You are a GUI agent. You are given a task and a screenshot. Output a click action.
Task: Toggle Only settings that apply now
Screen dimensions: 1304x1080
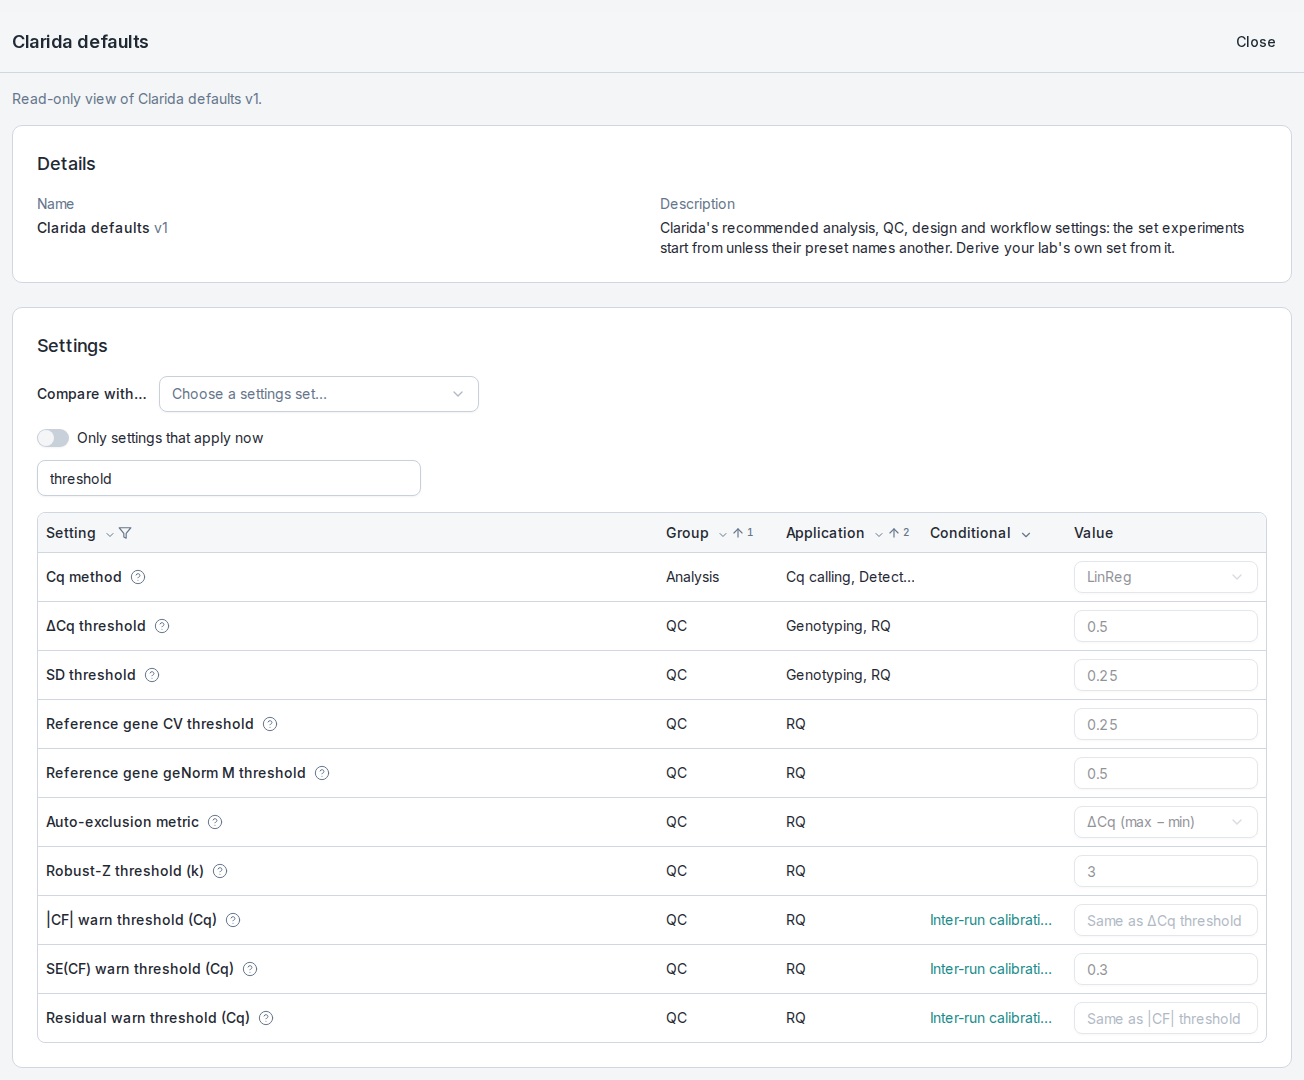[x=53, y=438]
